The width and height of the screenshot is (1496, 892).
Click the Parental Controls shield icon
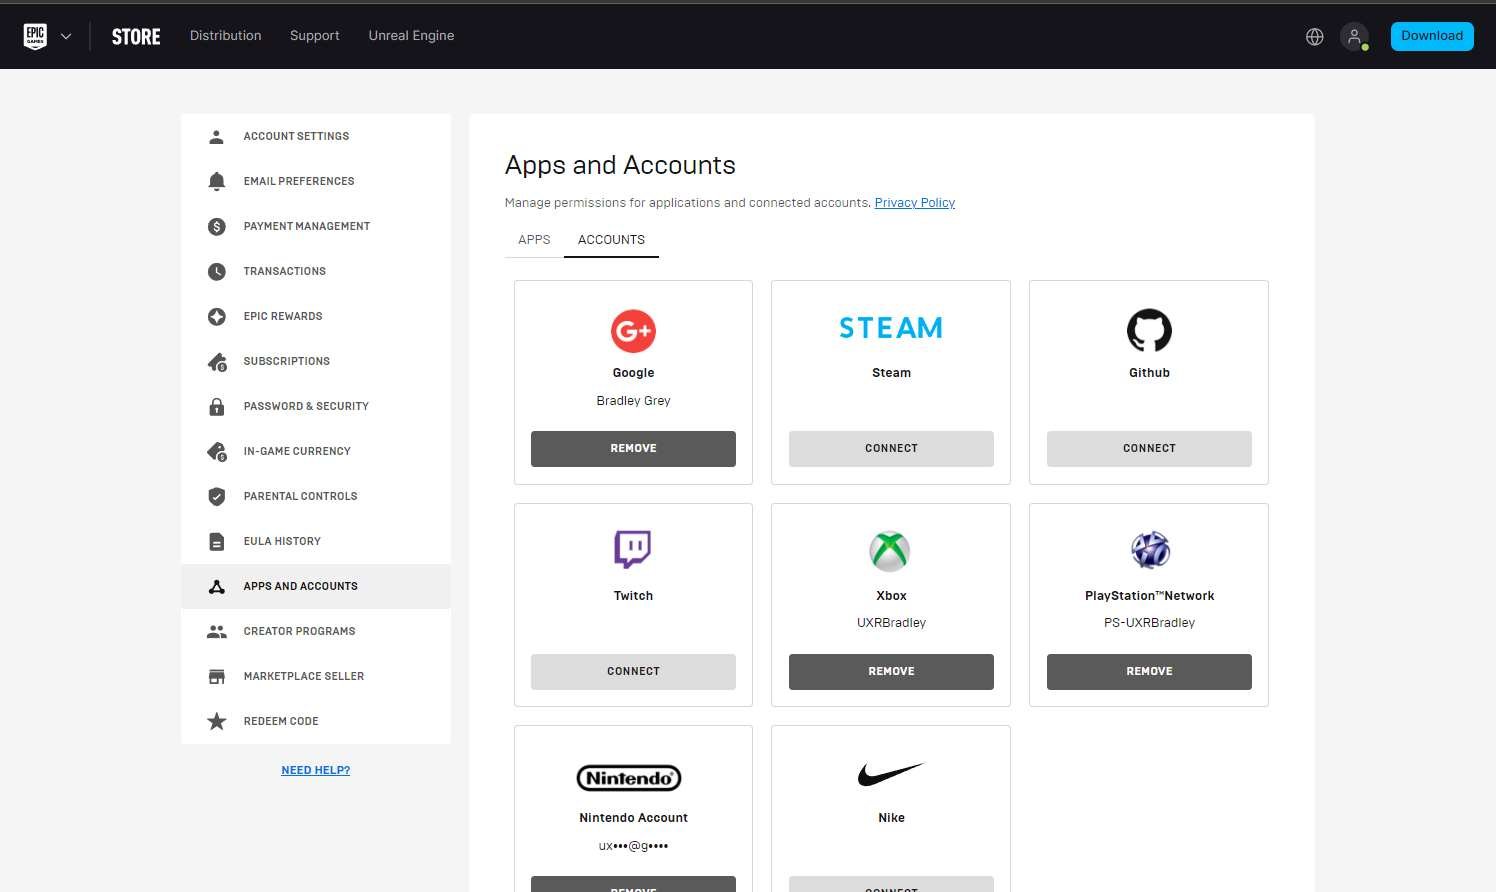point(216,496)
